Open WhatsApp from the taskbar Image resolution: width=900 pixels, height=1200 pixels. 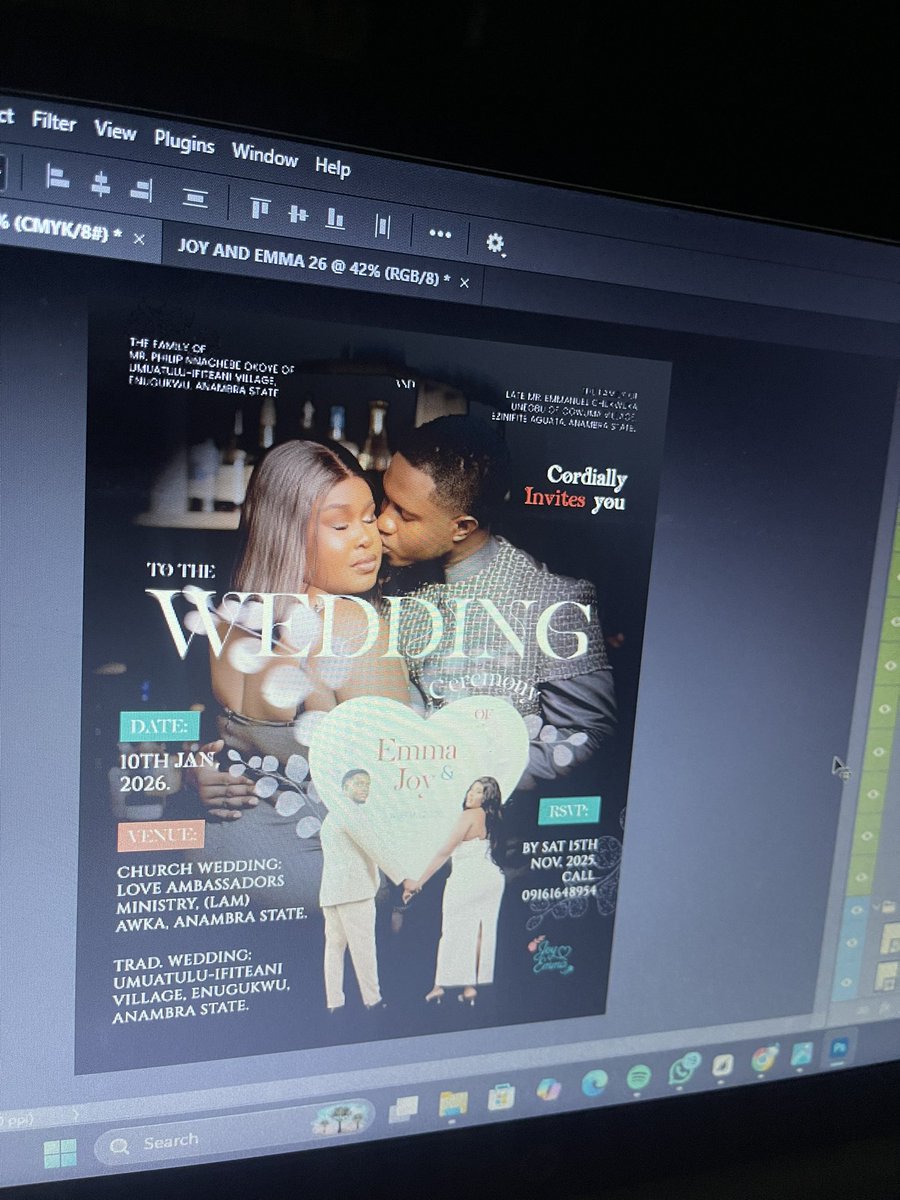[x=684, y=1071]
